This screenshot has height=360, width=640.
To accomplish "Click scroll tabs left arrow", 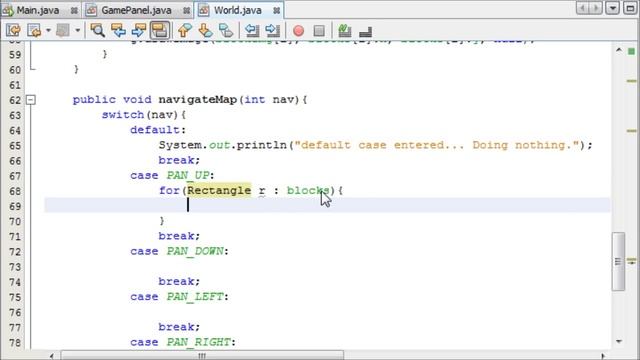I will [583, 8].
